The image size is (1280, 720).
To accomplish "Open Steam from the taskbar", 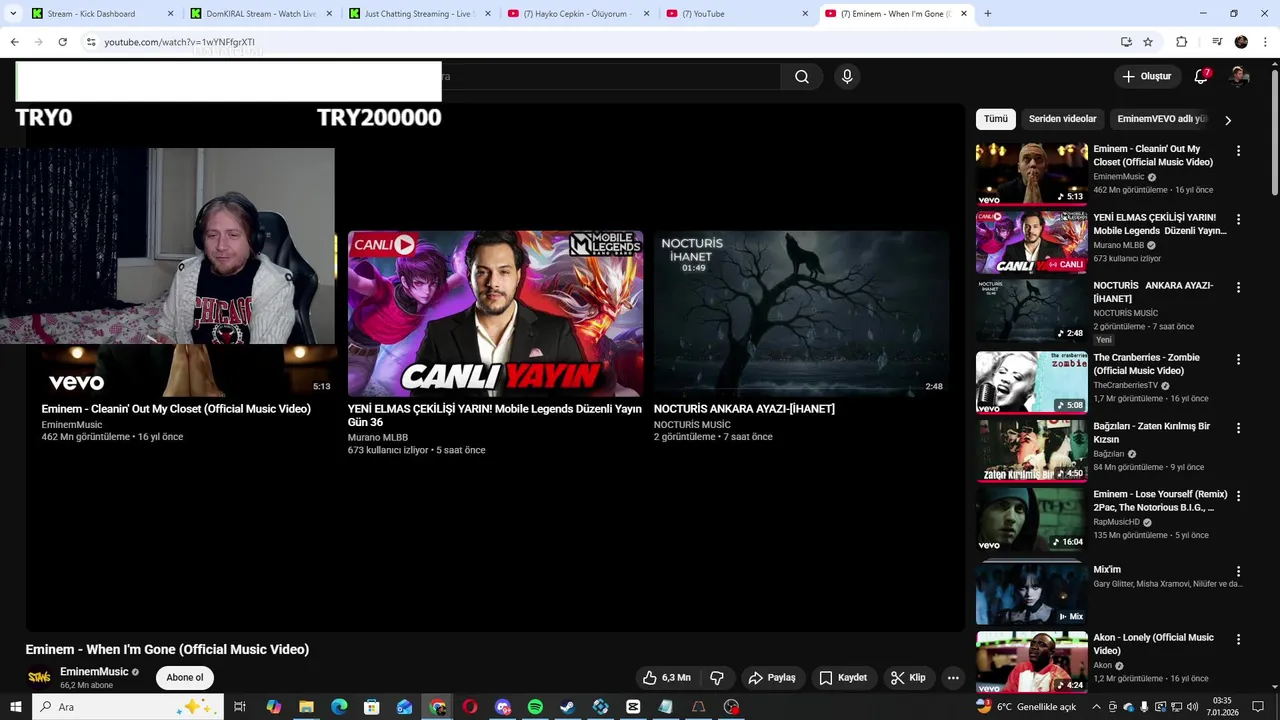I will pyautogui.click(x=567, y=707).
